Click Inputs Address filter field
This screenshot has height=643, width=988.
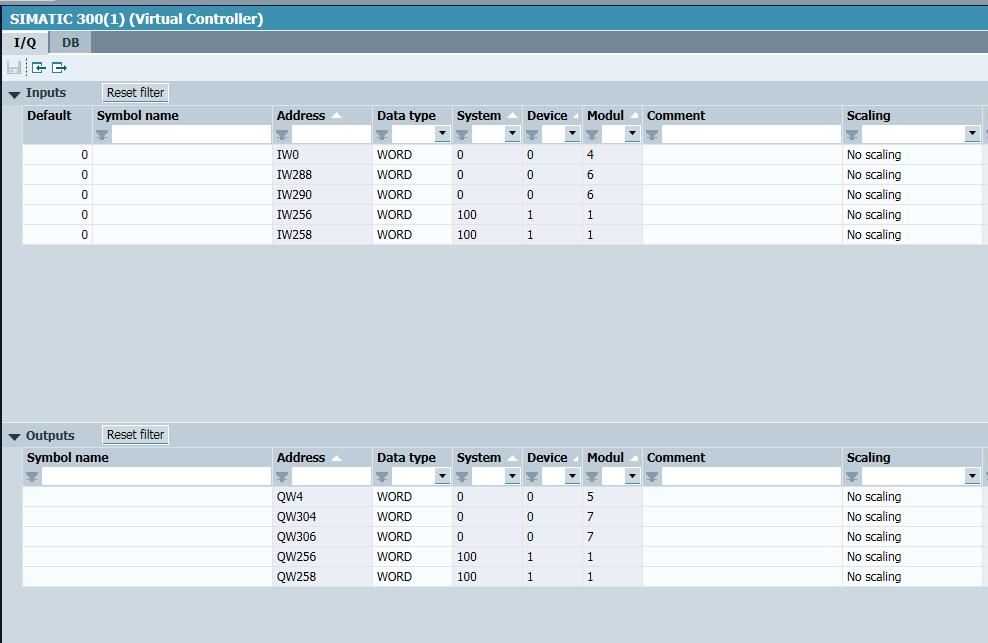click(331, 134)
